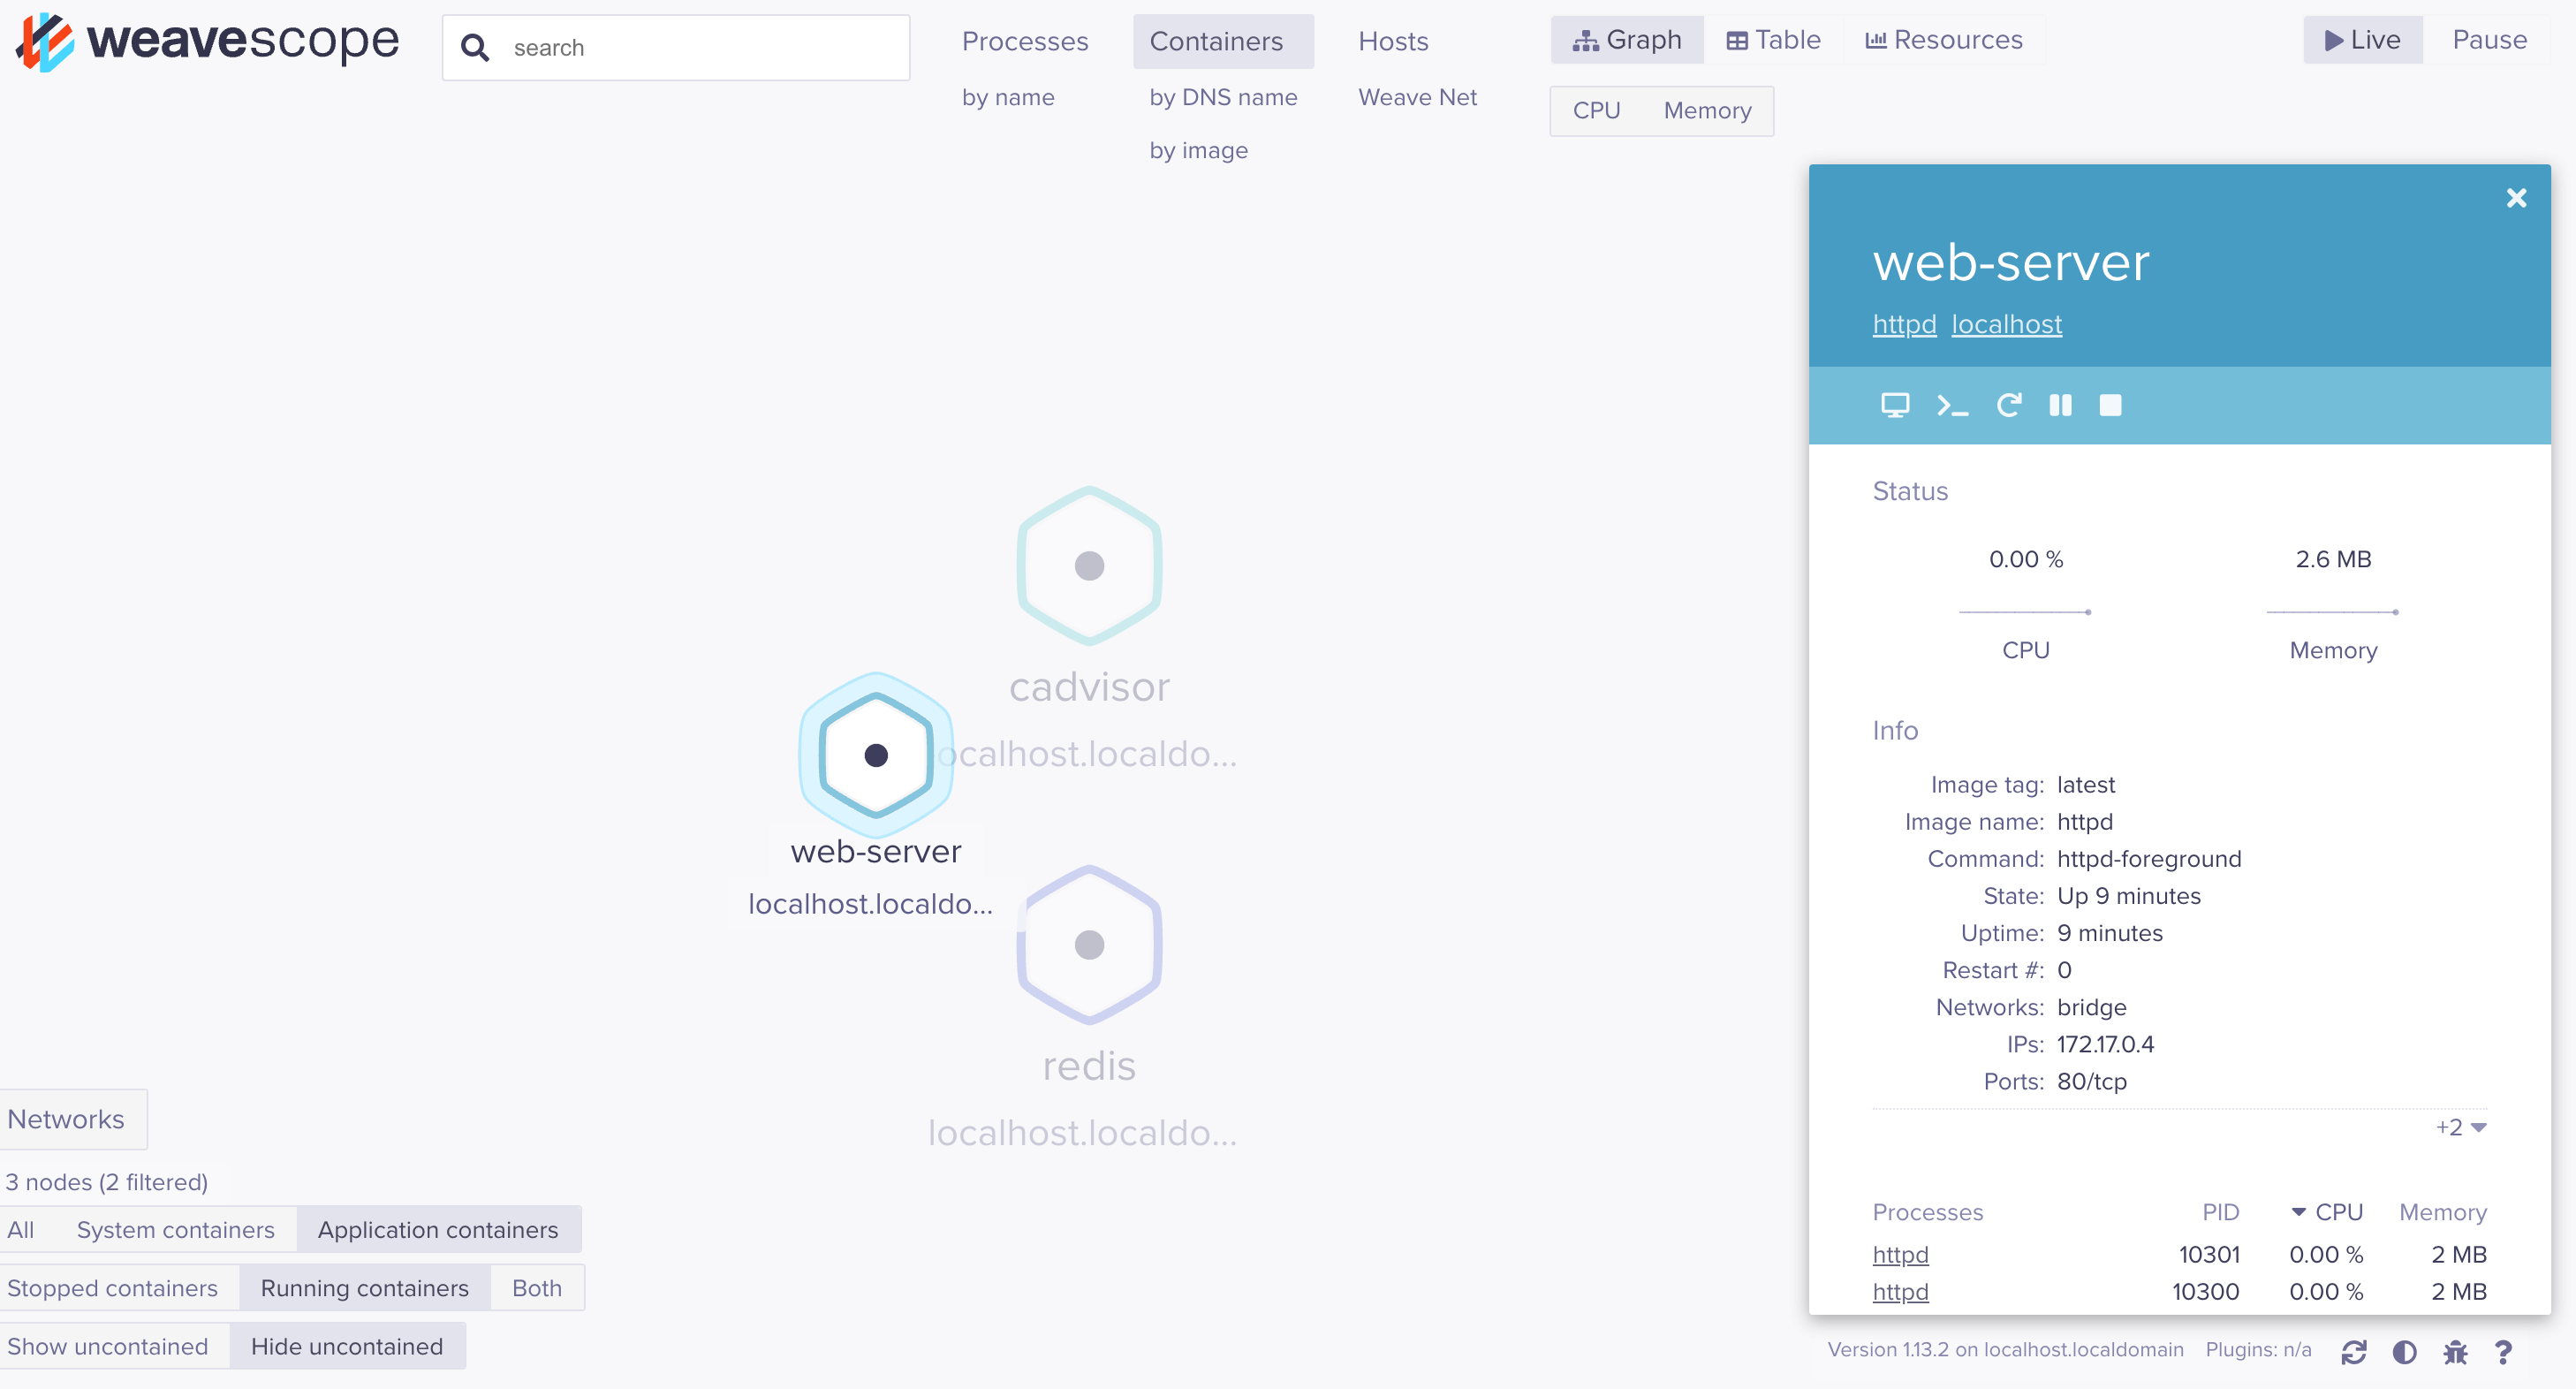
Task: Select Hide uncontained option
Action: (x=346, y=1346)
